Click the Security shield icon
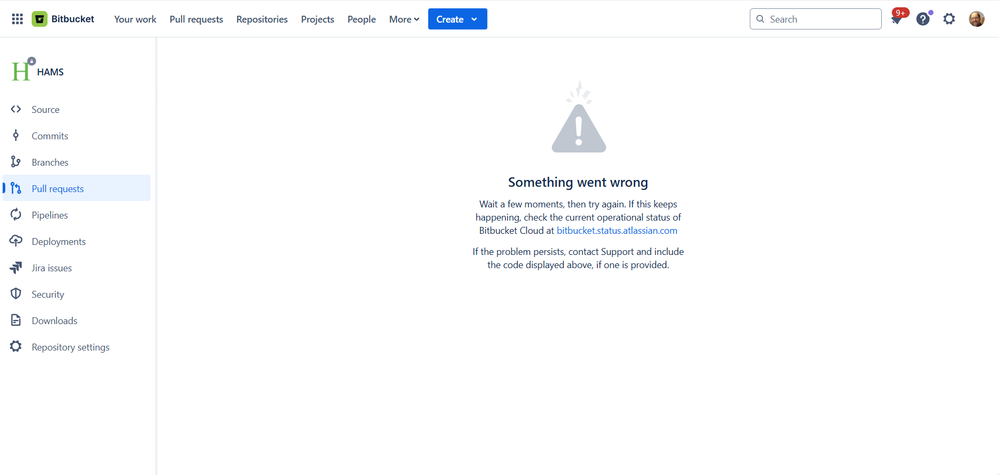 [x=16, y=294]
